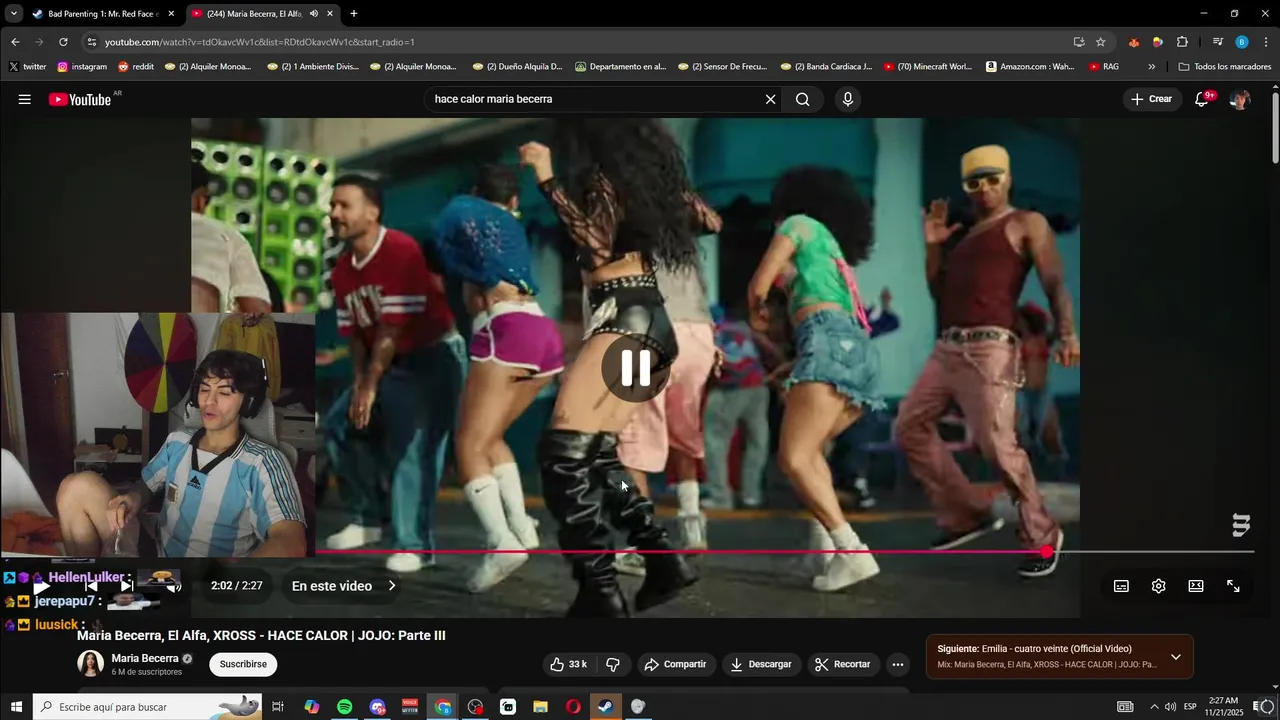Open Task View on the taskbar
Viewport: 1280px width, 720px height.
[278, 707]
